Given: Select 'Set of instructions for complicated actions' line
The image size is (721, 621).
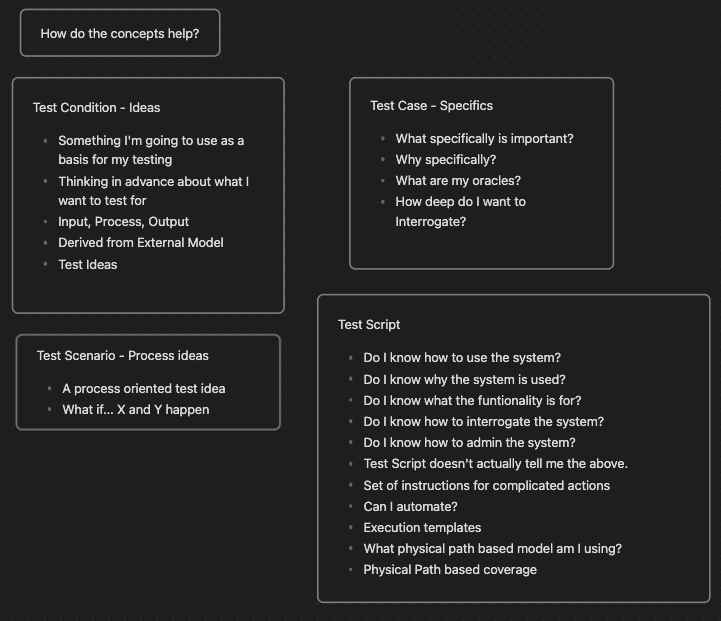Looking at the screenshot, I should pos(486,485).
